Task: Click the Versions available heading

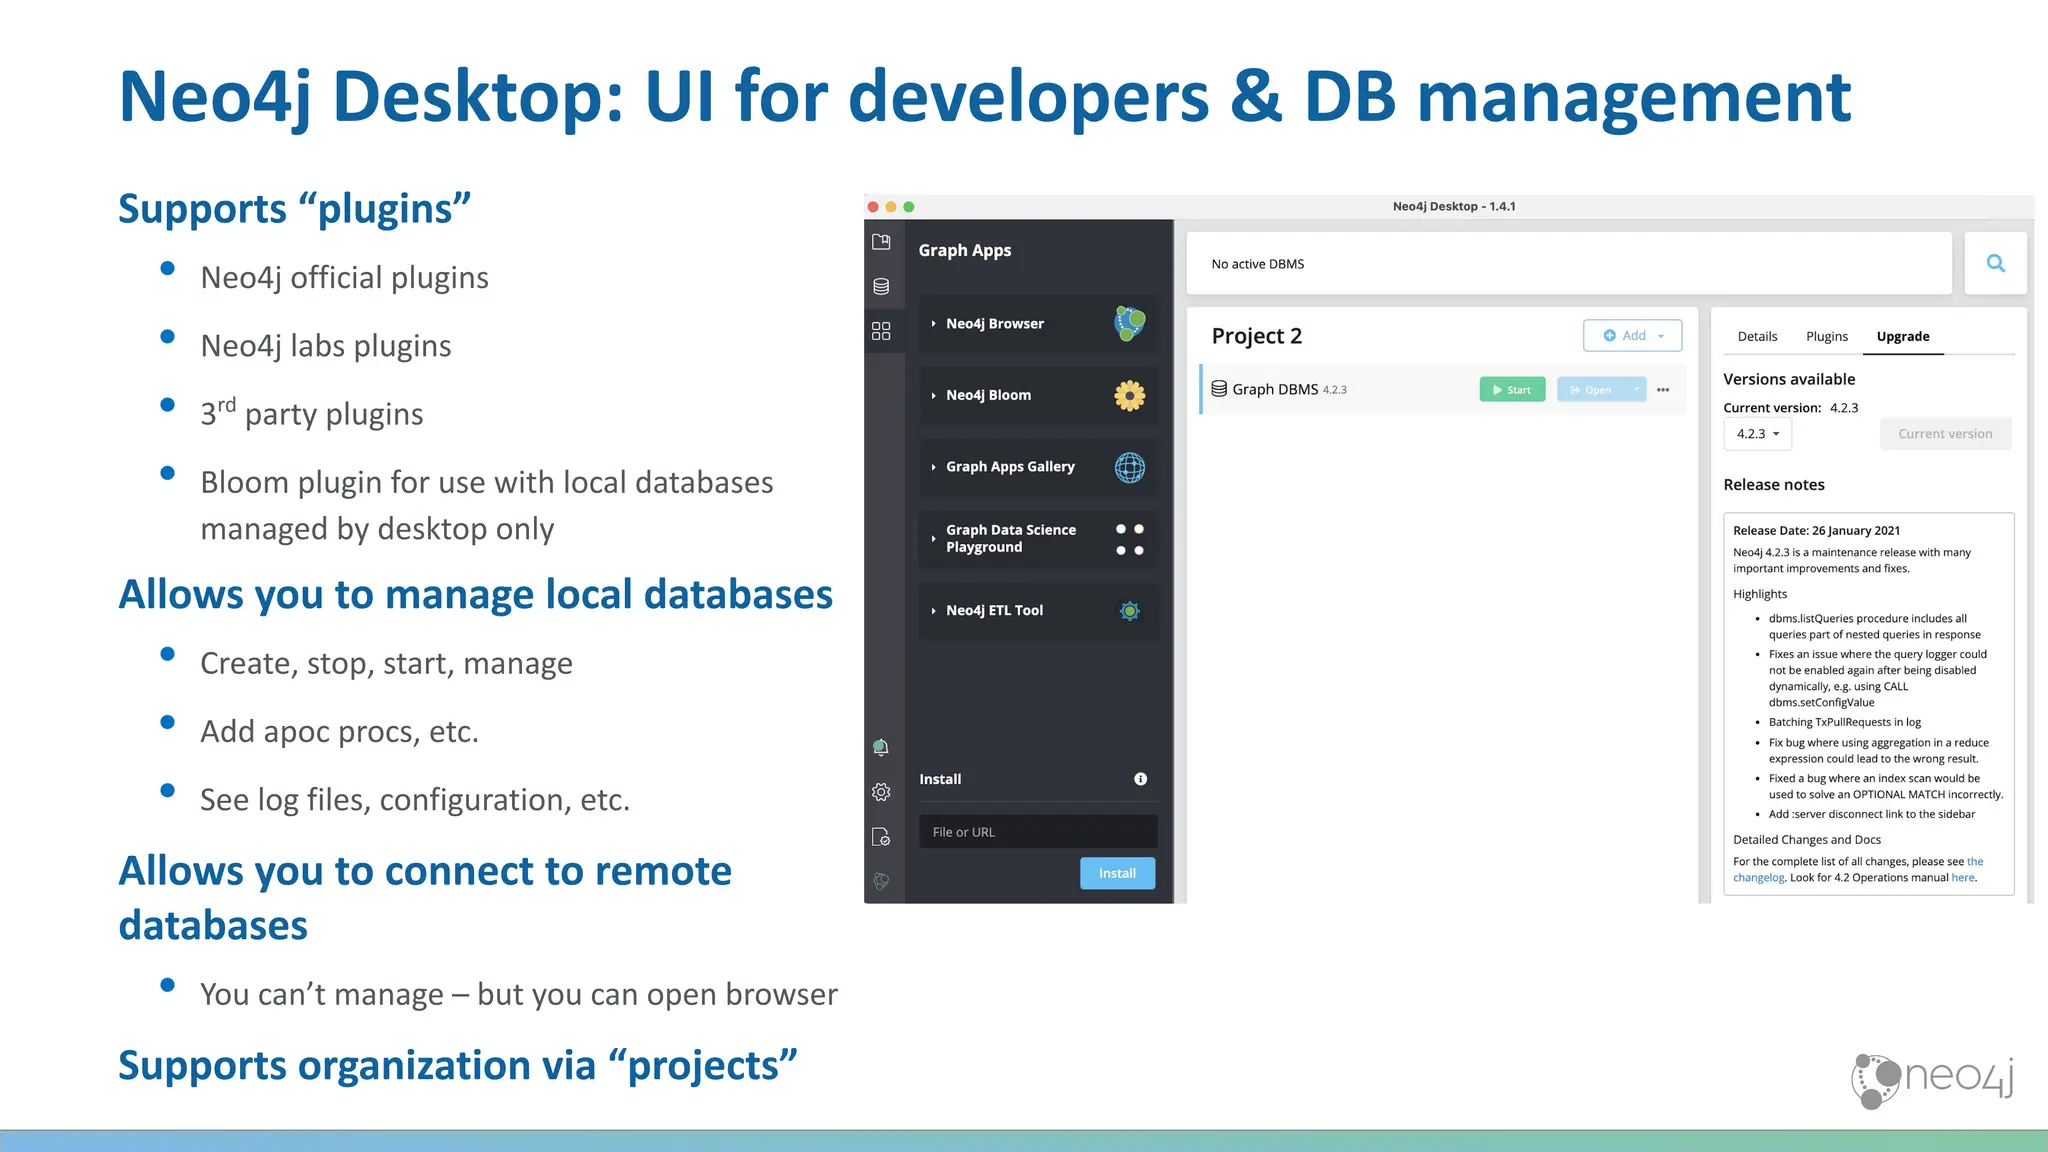Action: tap(1789, 379)
